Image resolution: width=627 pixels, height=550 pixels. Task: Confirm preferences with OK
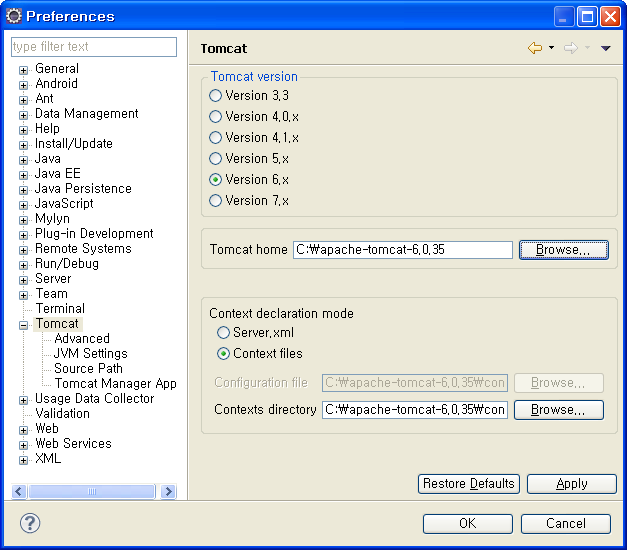468,523
